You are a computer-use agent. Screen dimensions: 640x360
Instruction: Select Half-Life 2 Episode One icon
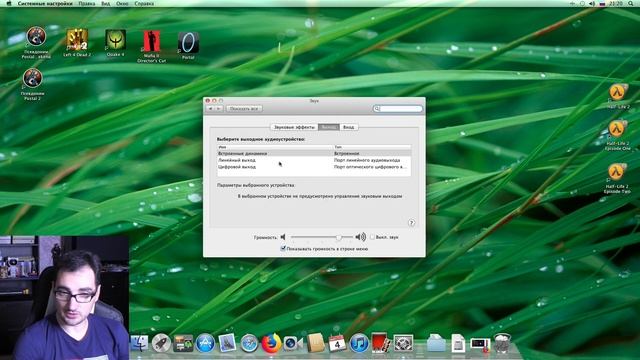click(x=618, y=136)
